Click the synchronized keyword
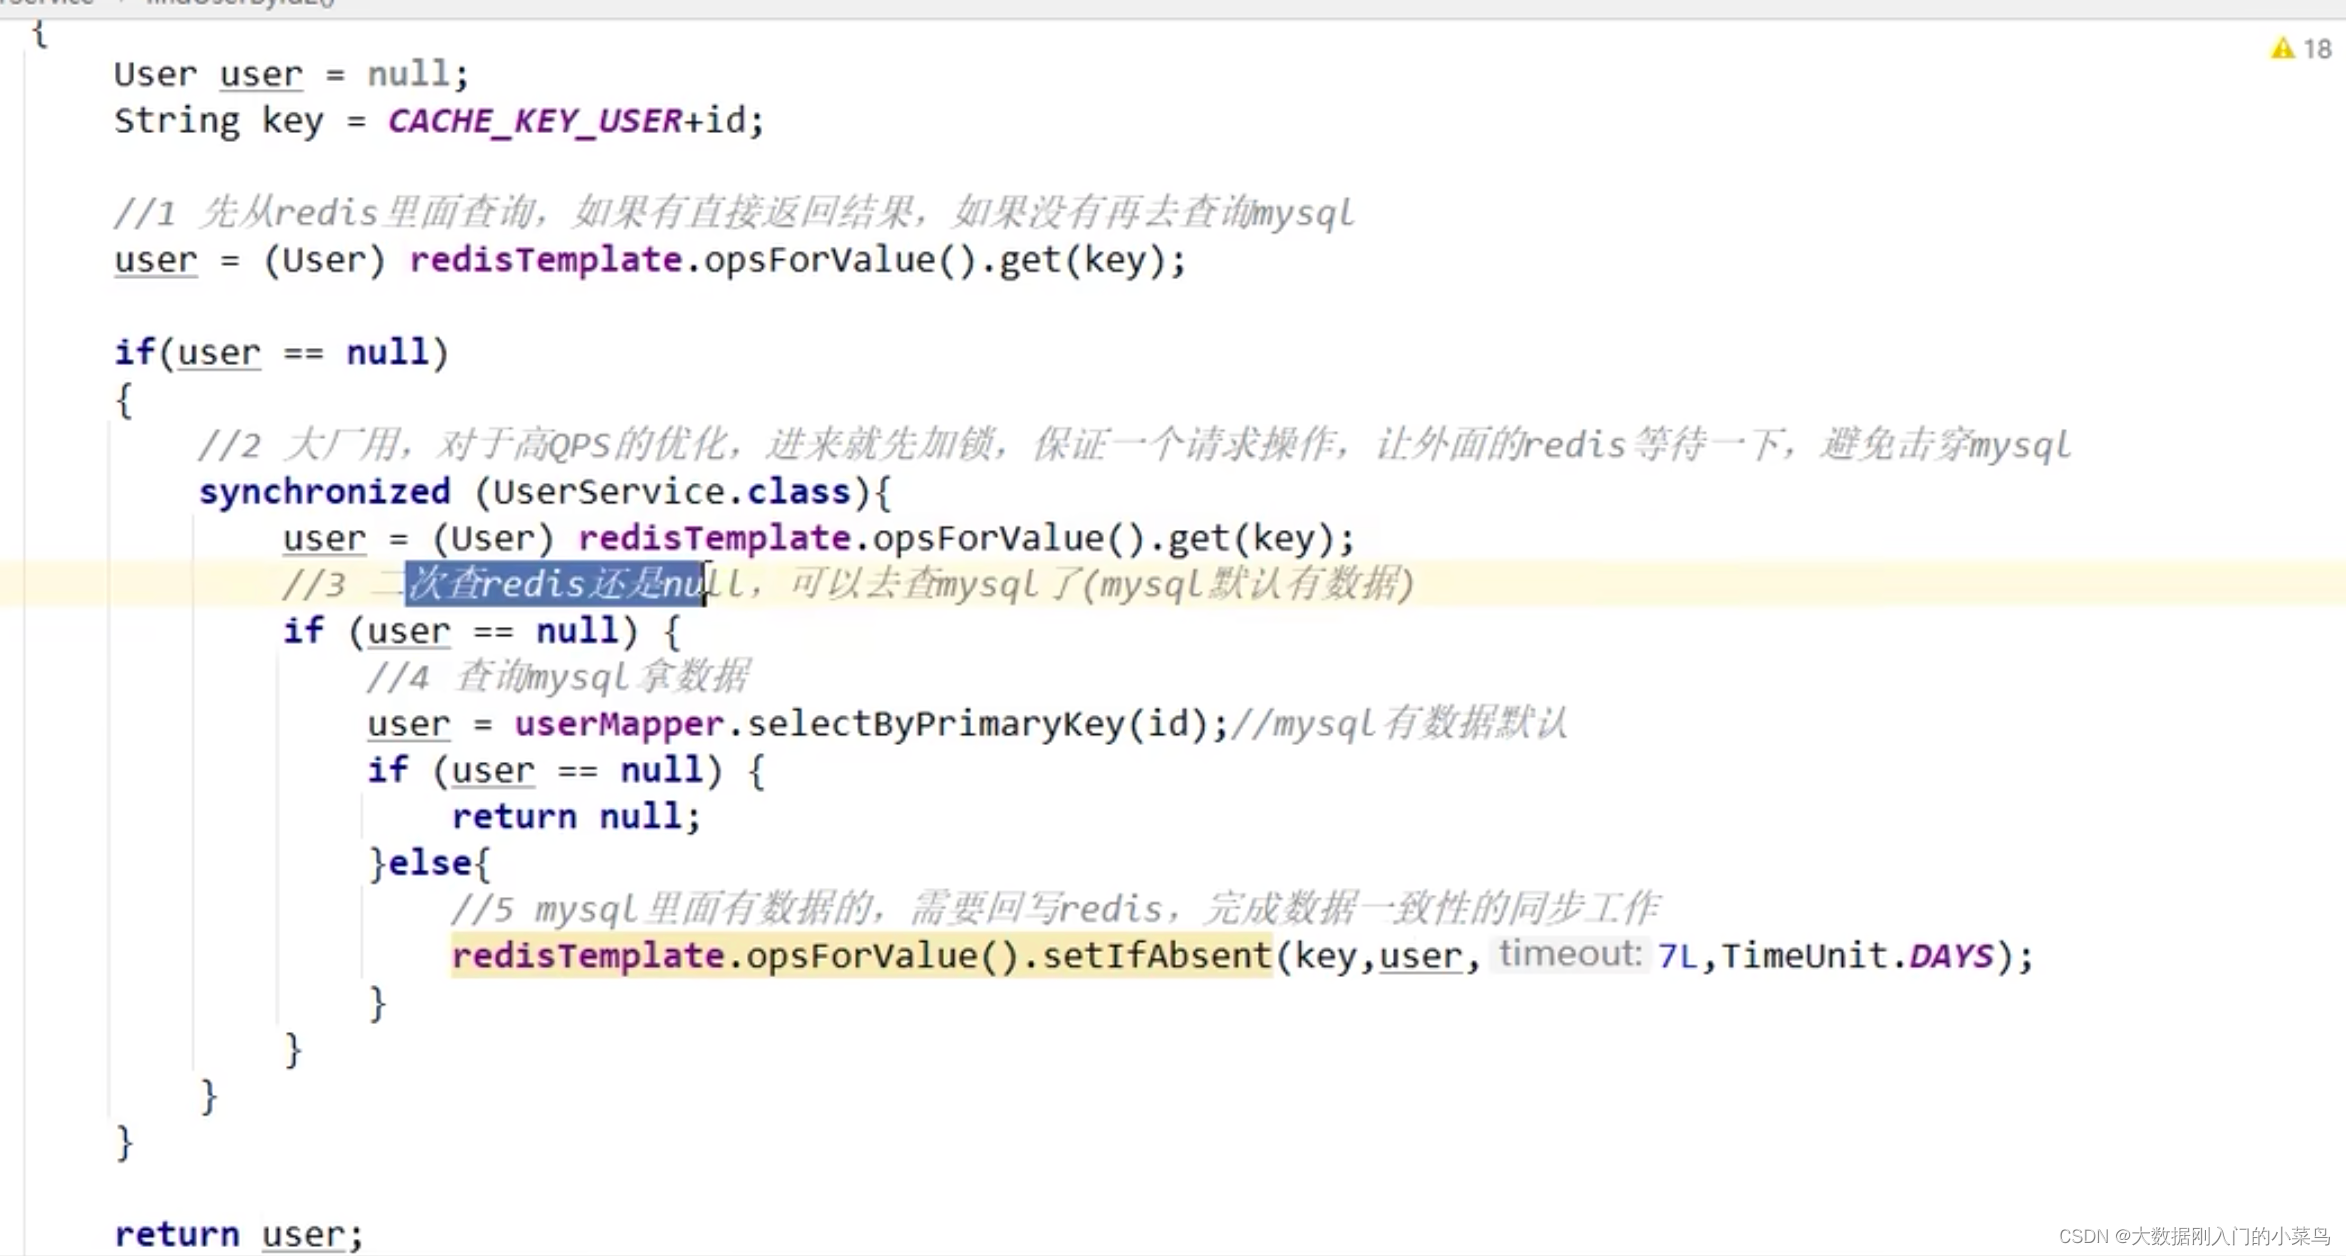The width and height of the screenshot is (2346, 1256). point(324,492)
